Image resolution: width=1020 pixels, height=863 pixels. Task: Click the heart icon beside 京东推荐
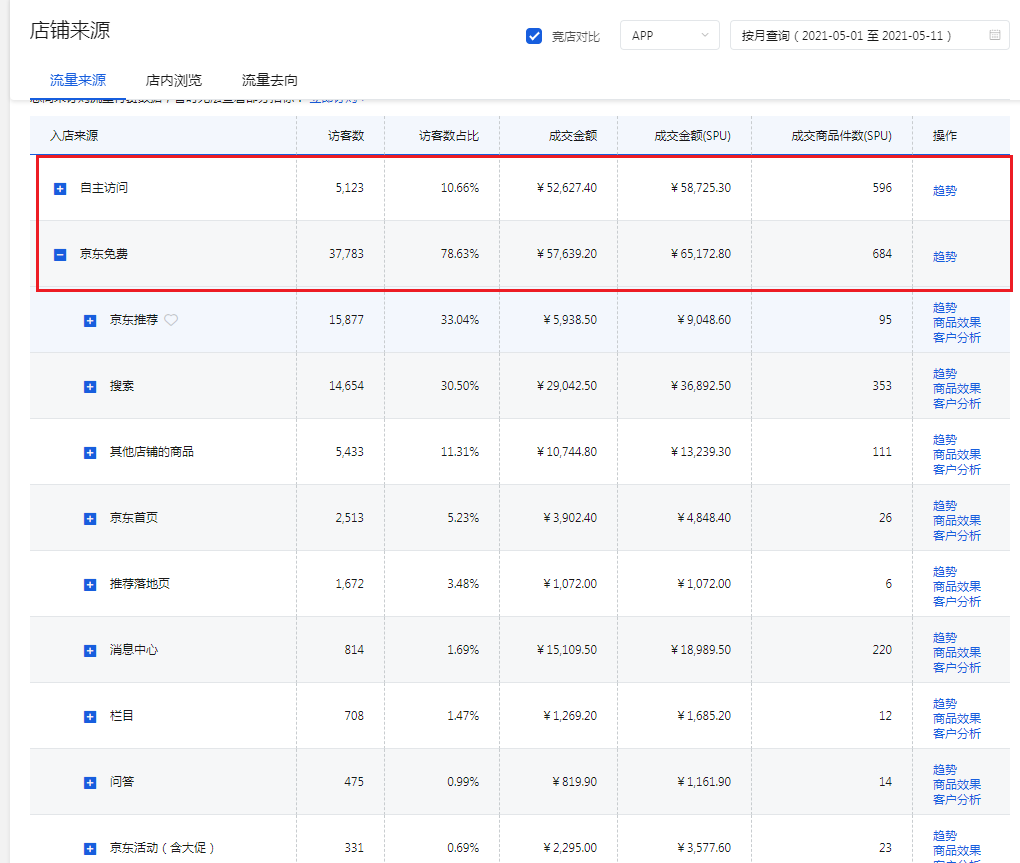171,320
